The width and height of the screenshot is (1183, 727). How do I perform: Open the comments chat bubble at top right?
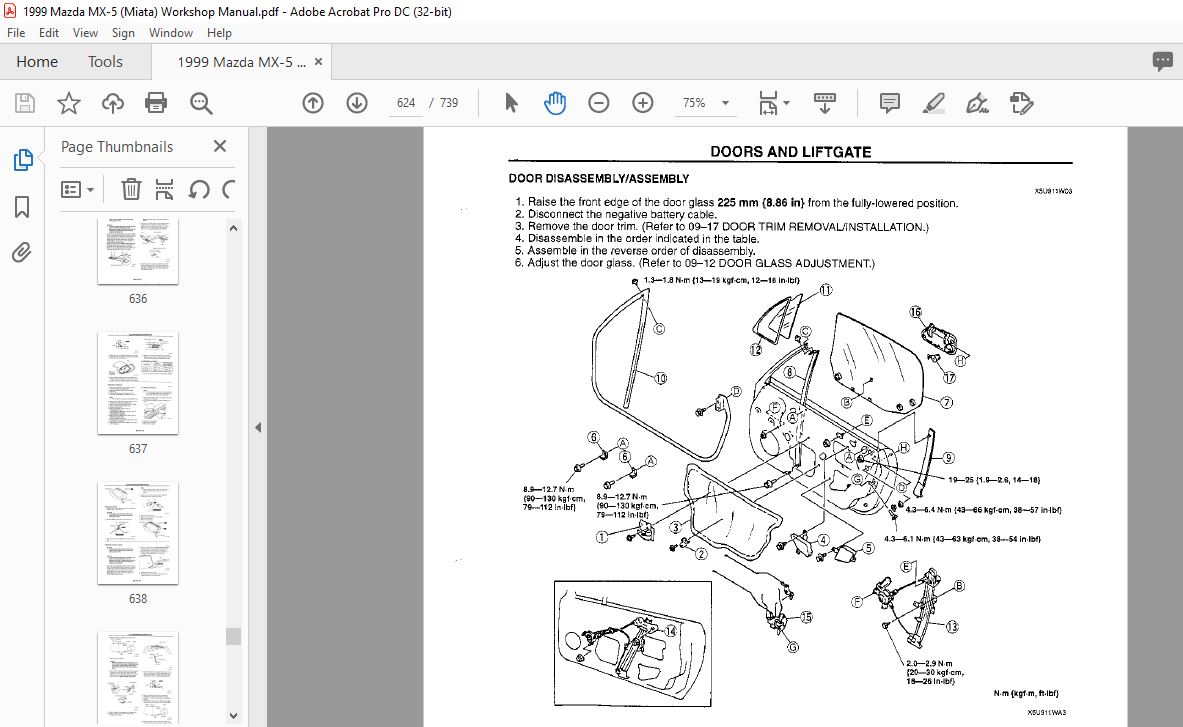click(x=1163, y=61)
